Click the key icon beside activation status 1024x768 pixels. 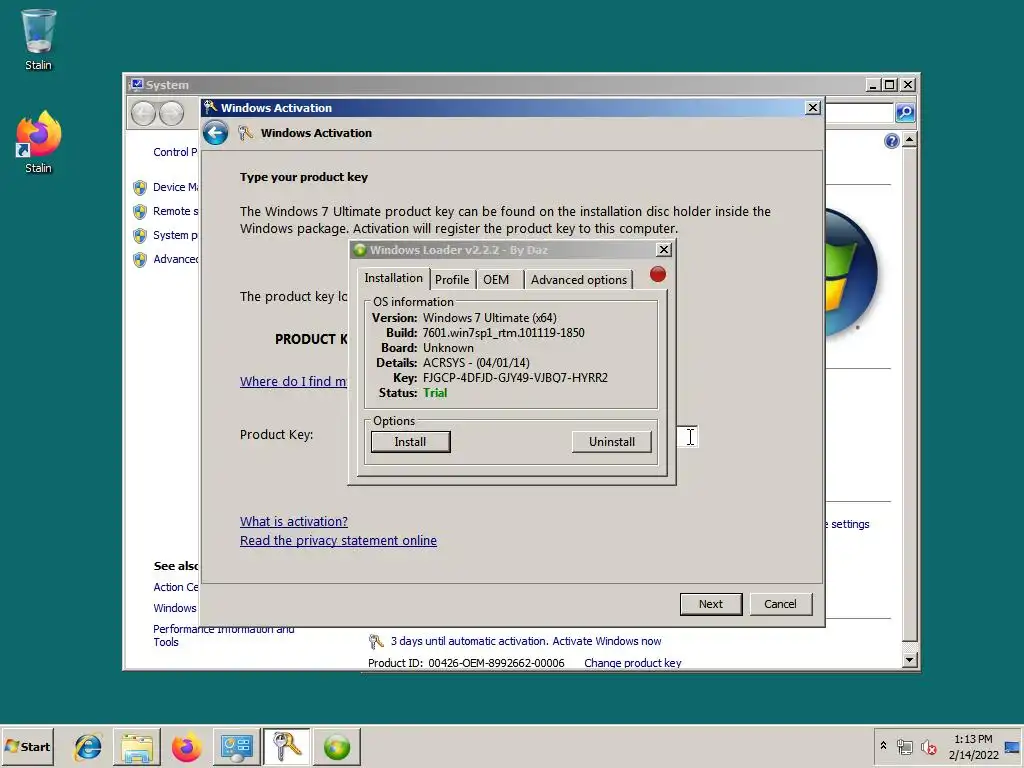(376, 642)
